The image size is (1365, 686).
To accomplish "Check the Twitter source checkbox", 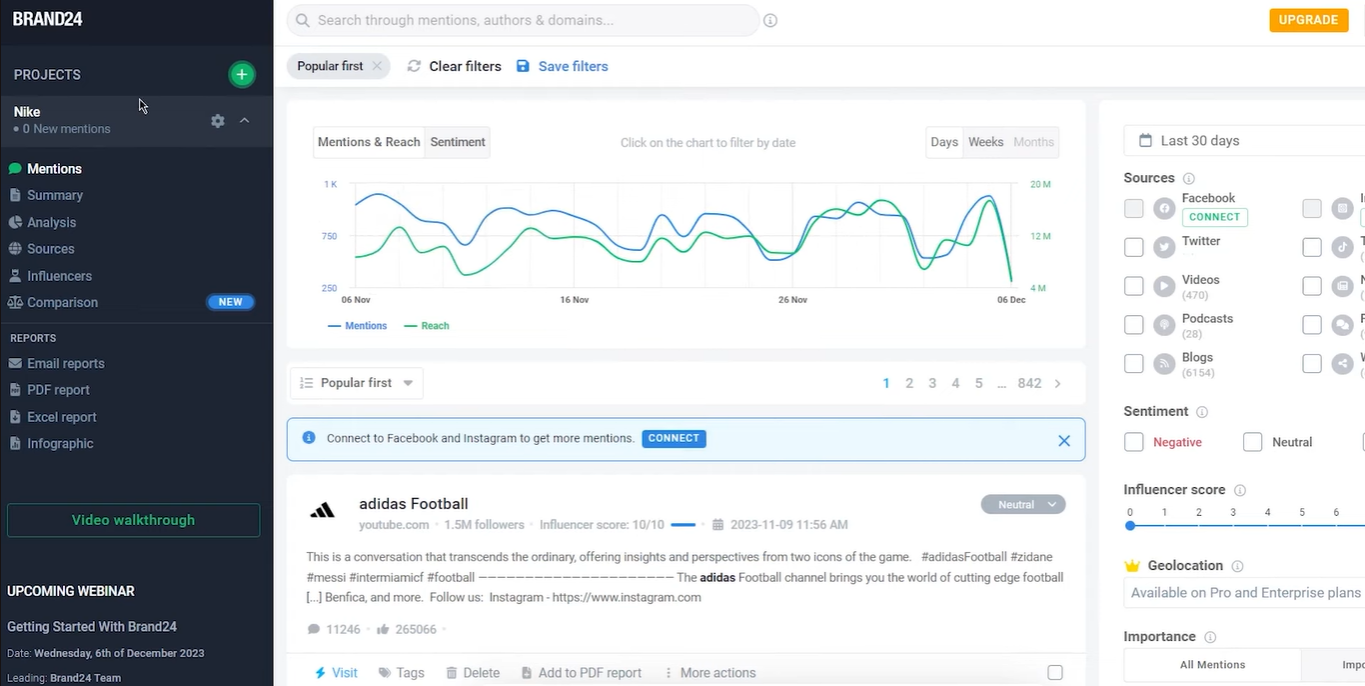I will tap(1133, 247).
